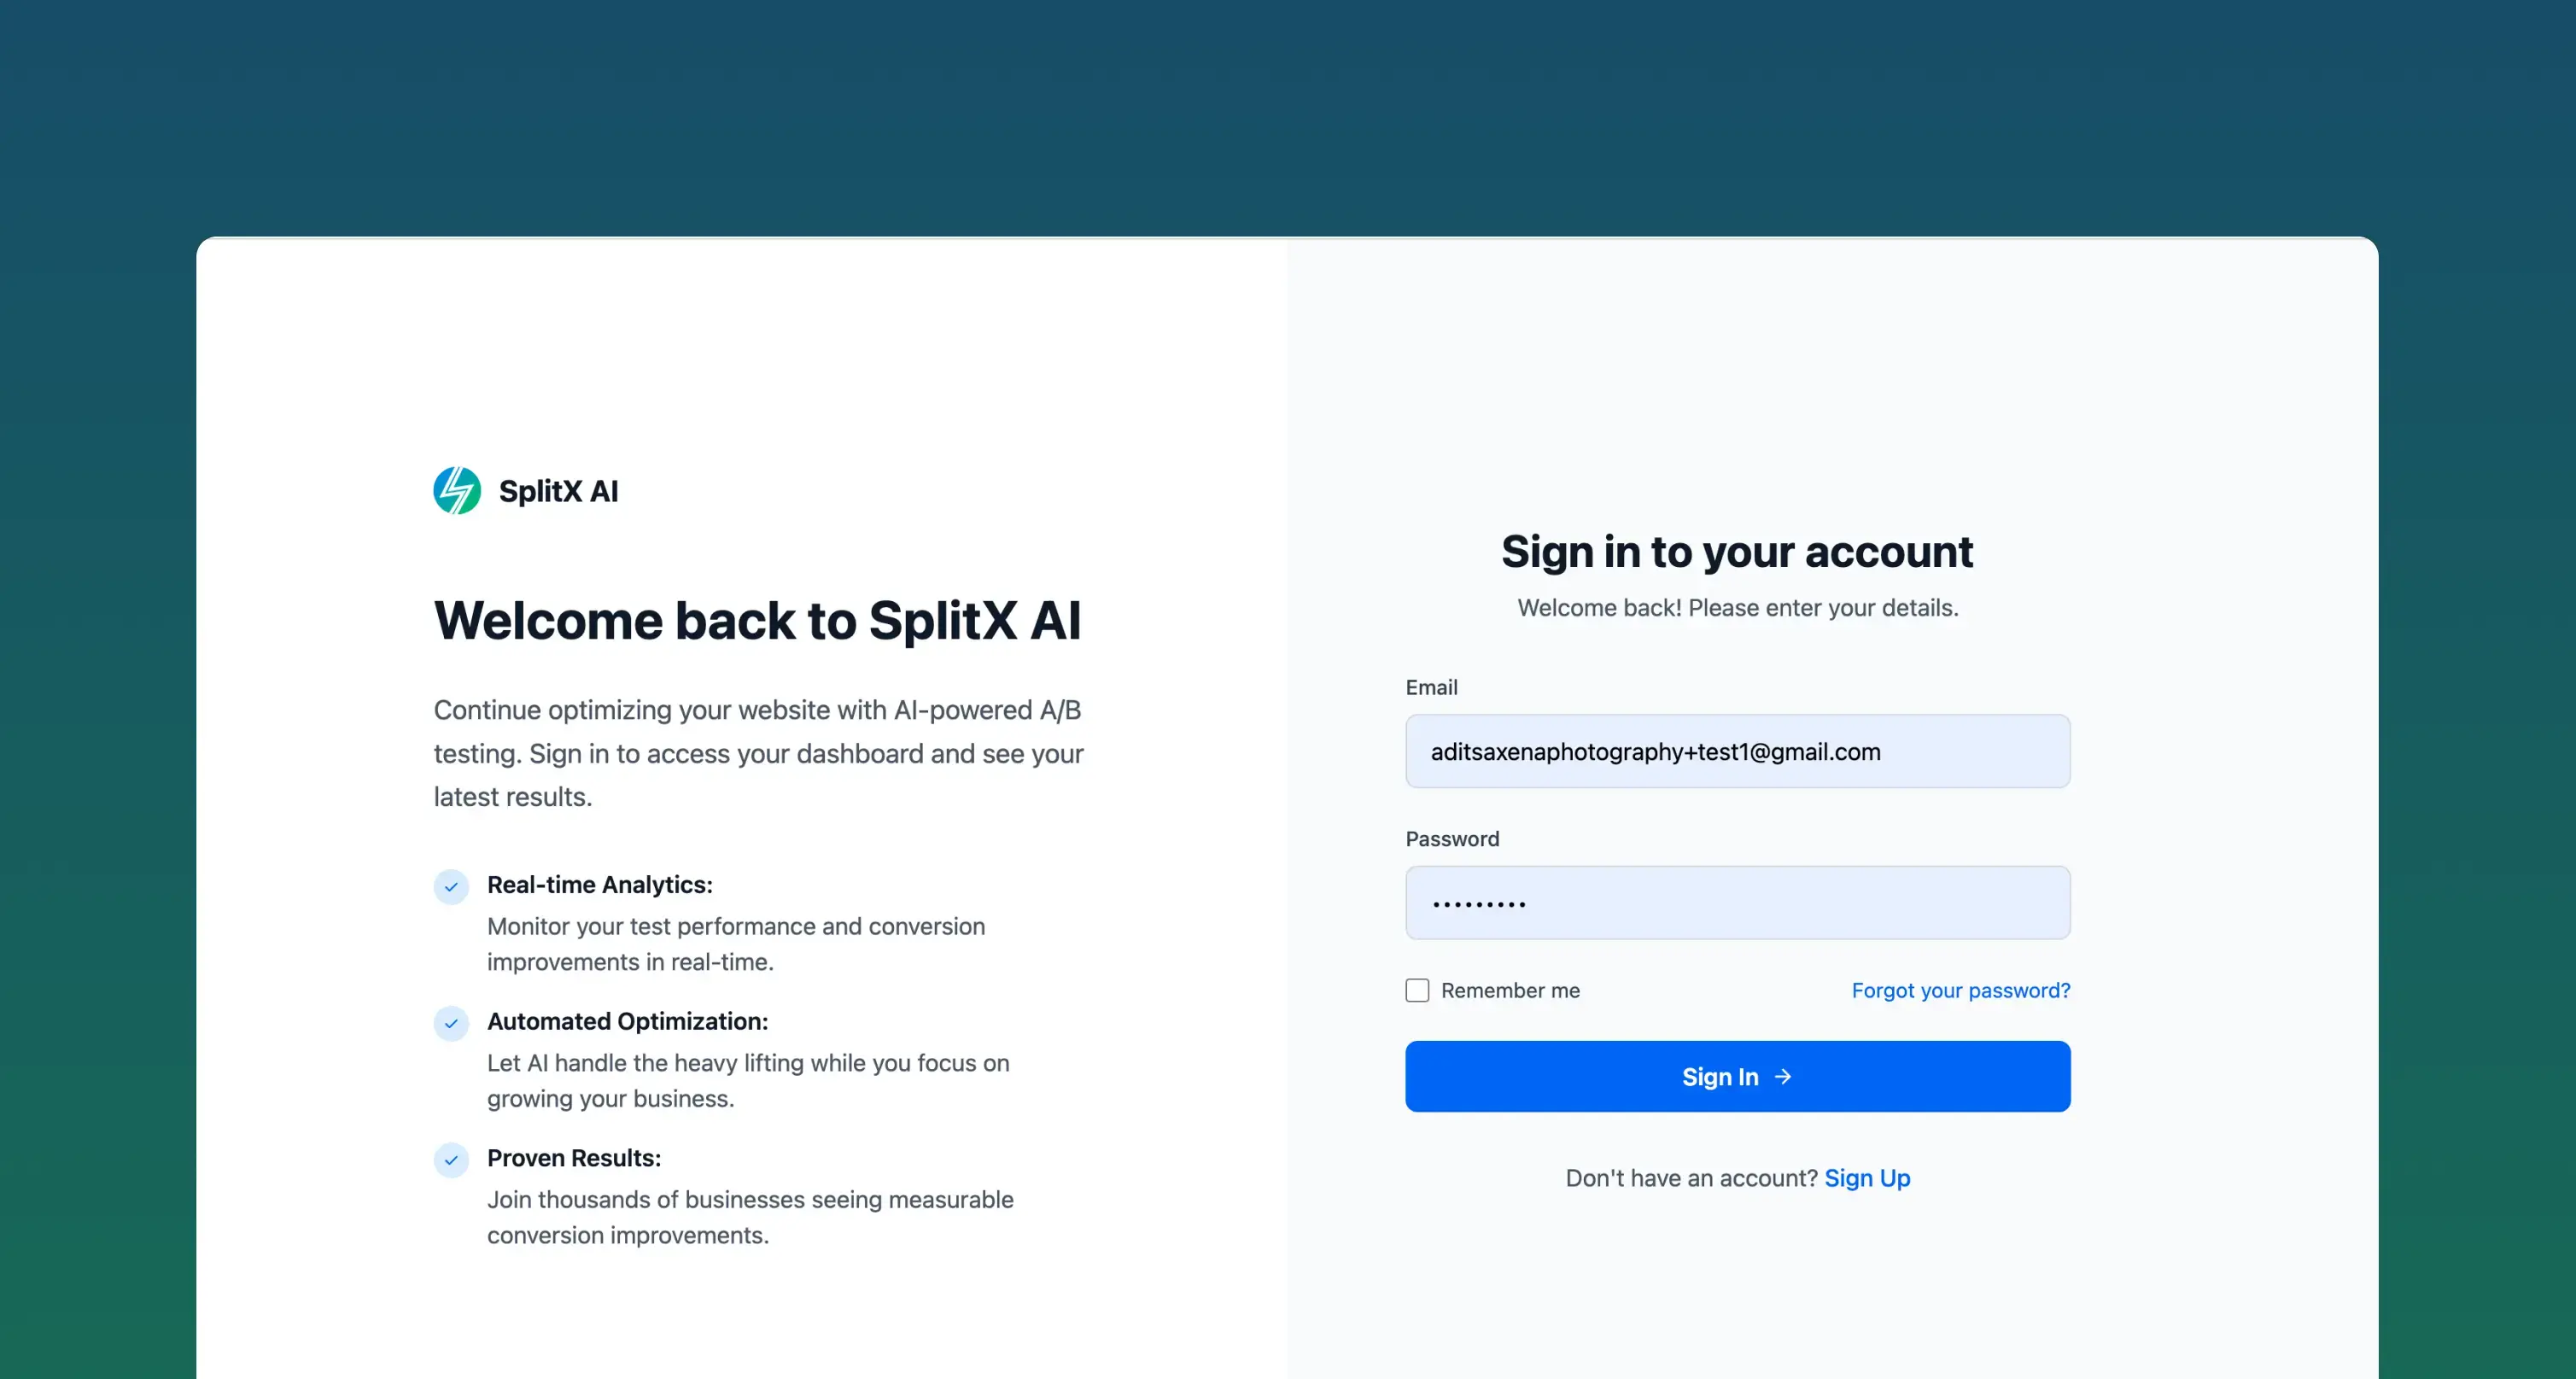Click the Email field label
Viewport: 2576px width, 1379px height.
coord(1432,687)
